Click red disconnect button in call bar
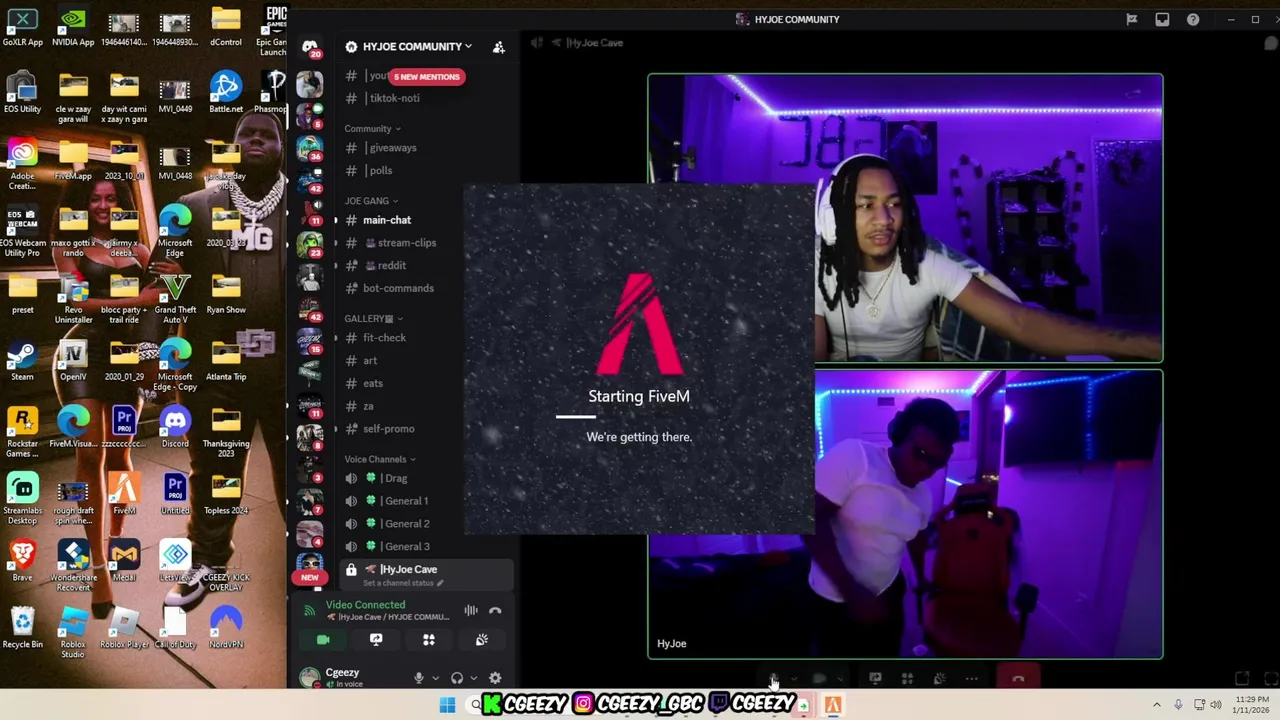The image size is (1280, 720). click(x=1018, y=679)
